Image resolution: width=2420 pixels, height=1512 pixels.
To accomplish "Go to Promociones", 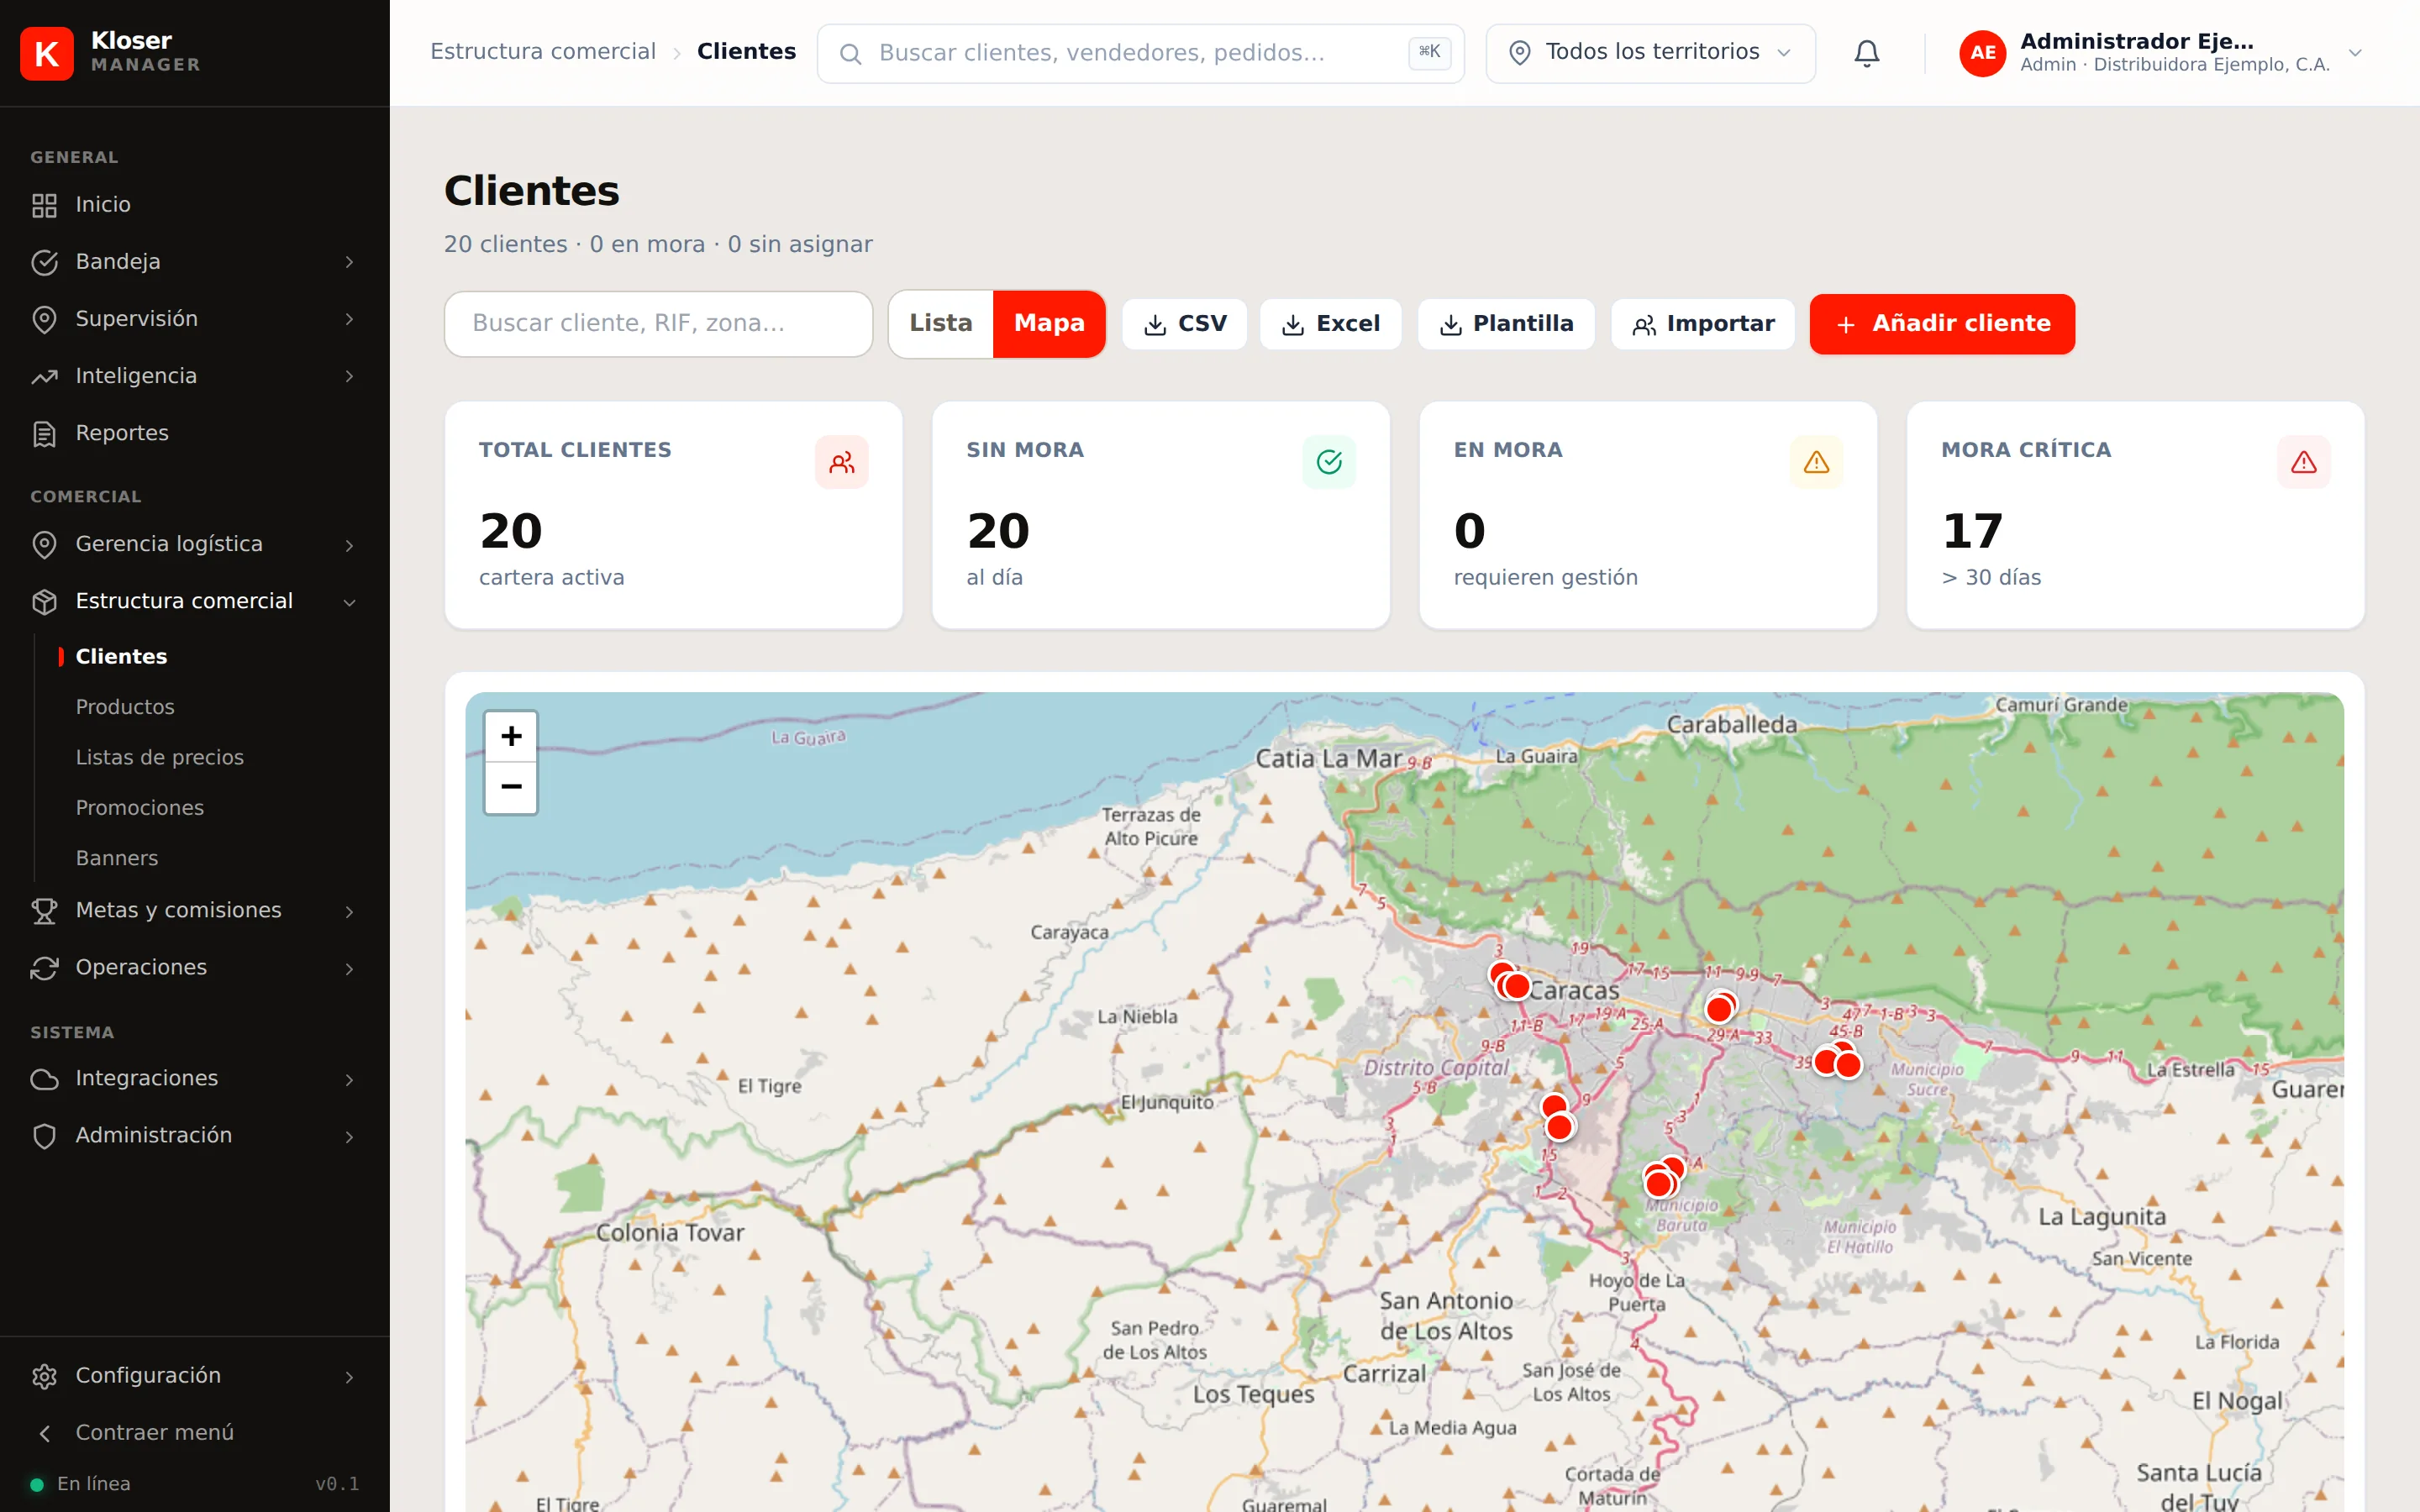I will click(x=140, y=808).
